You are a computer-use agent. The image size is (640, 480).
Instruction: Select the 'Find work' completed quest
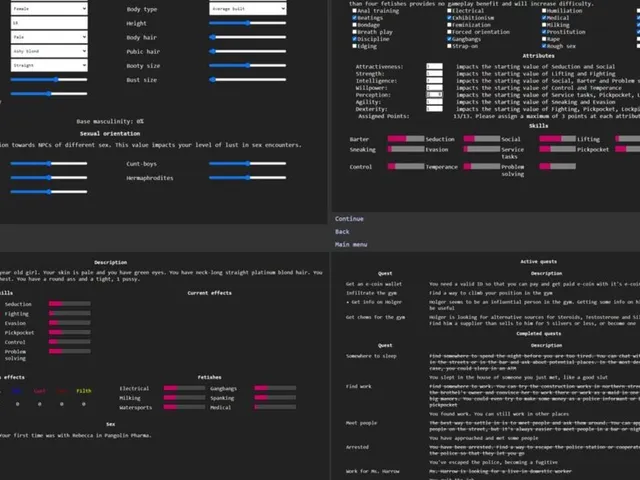tap(359, 386)
